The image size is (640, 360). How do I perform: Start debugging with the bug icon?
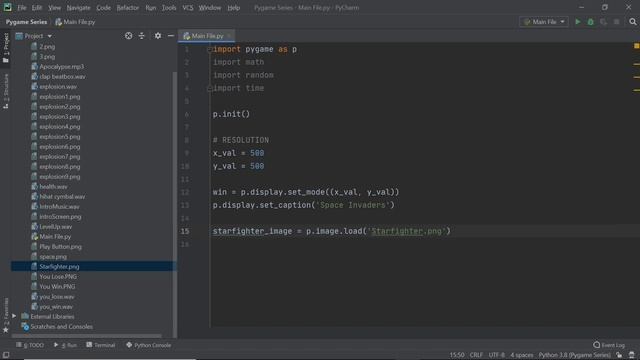590,22
